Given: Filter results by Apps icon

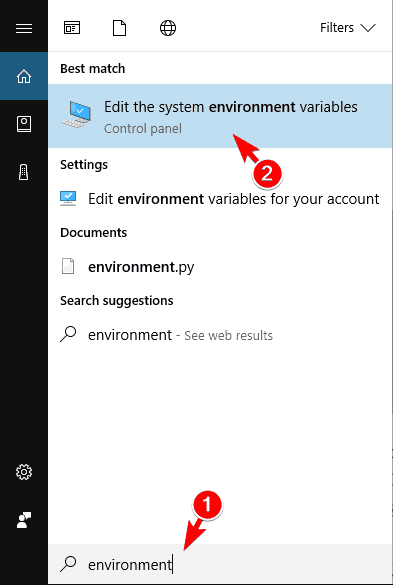Looking at the screenshot, I should coord(72,28).
